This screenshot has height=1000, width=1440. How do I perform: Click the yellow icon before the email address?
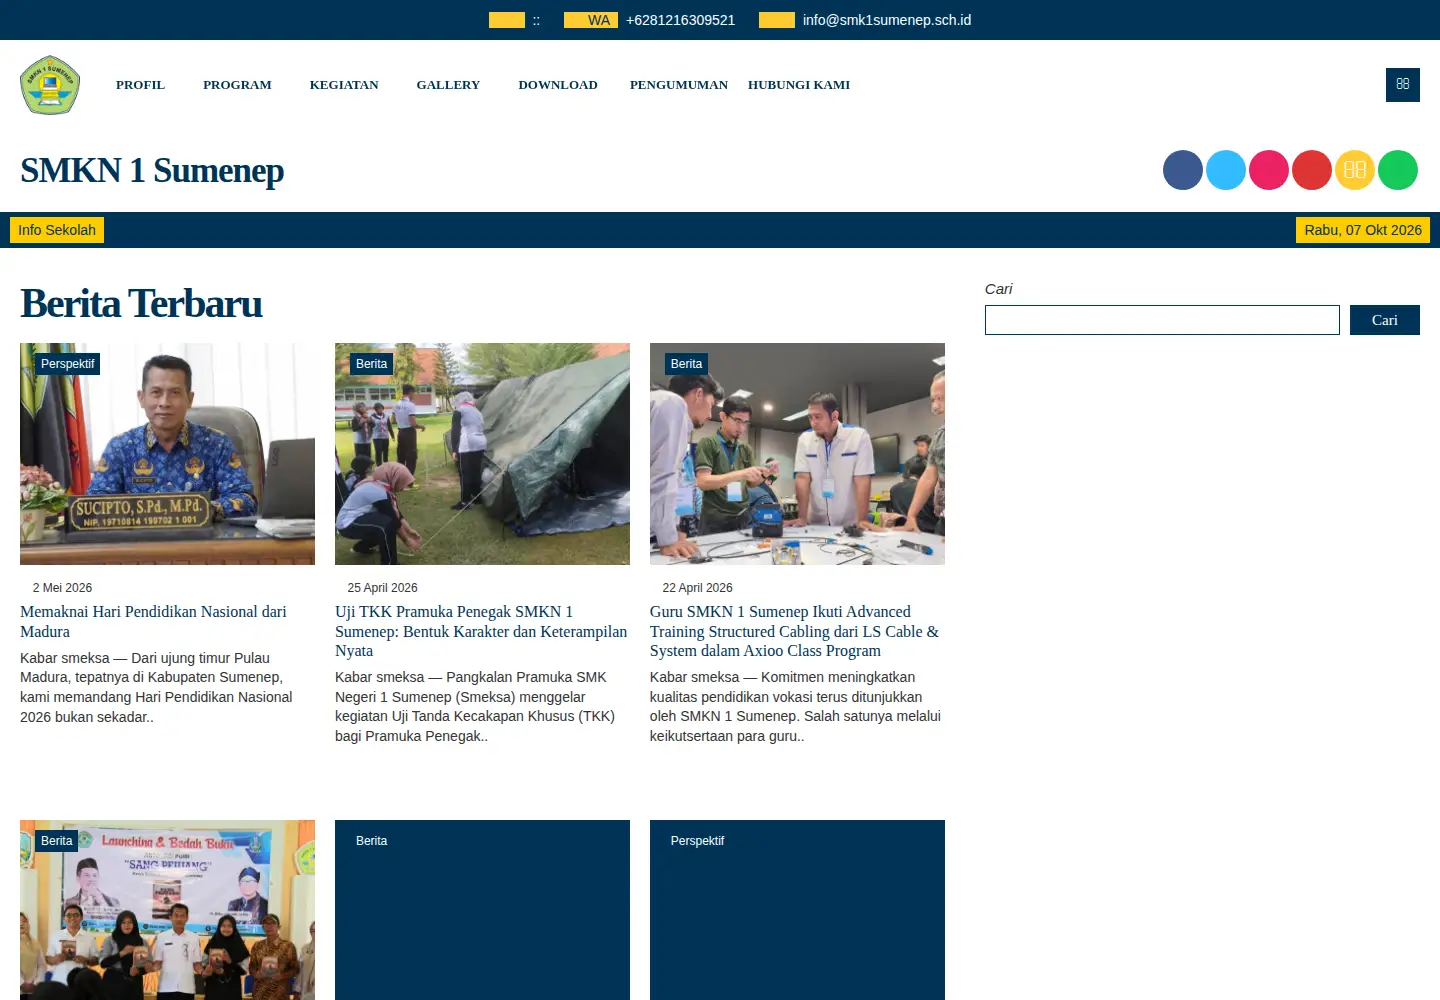pyautogui.click(x=777, y=20)
